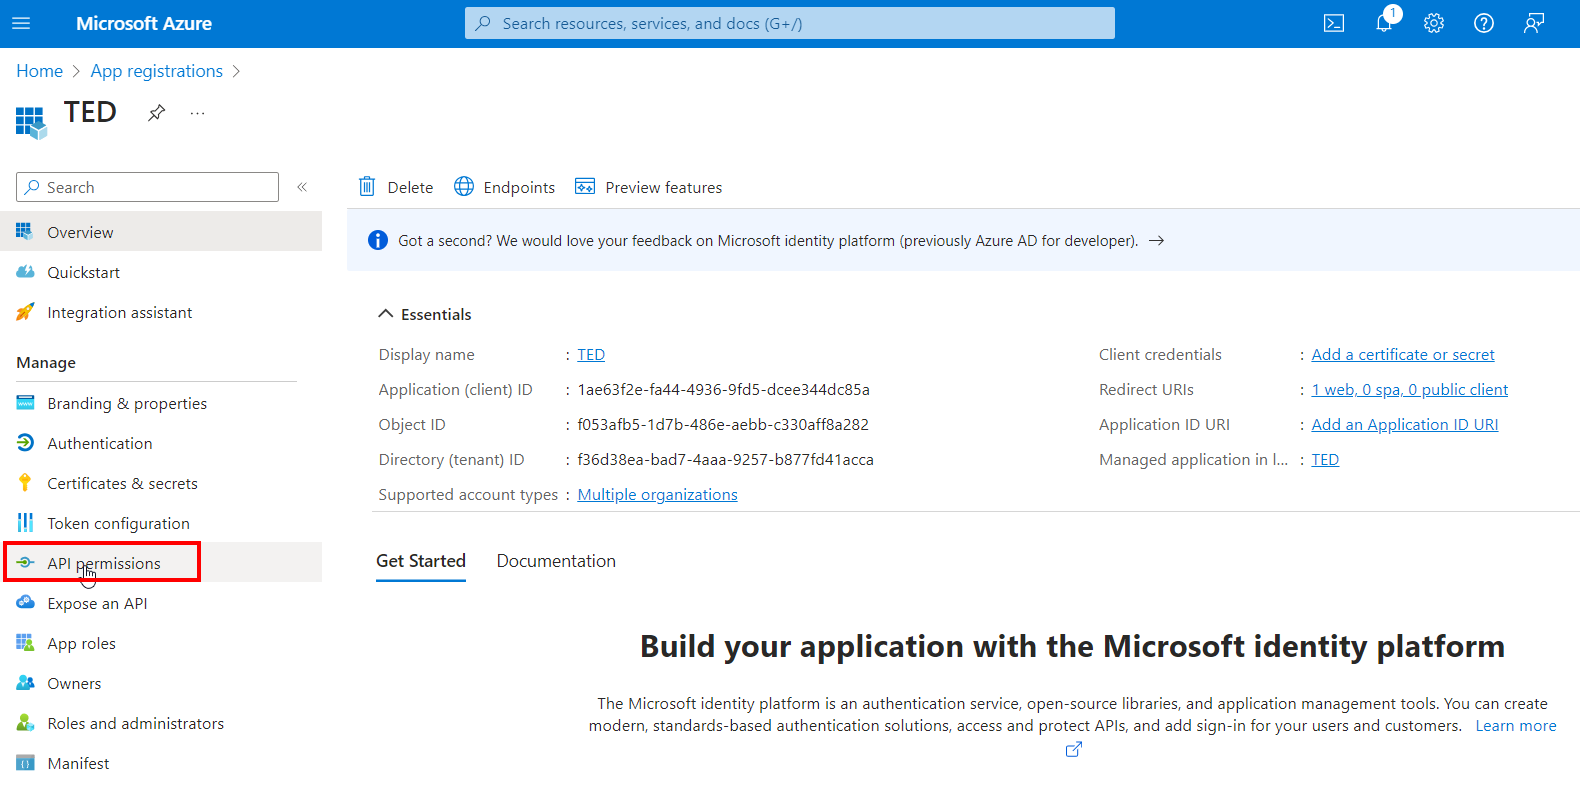The width and height of the screenshot is (1580, 795).
Task: Switch to the Get Started tab
Action: [x=421, y=561]
